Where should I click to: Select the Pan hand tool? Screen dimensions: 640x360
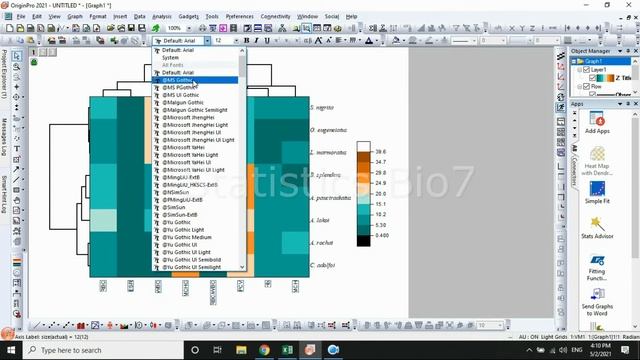(16, 200)
